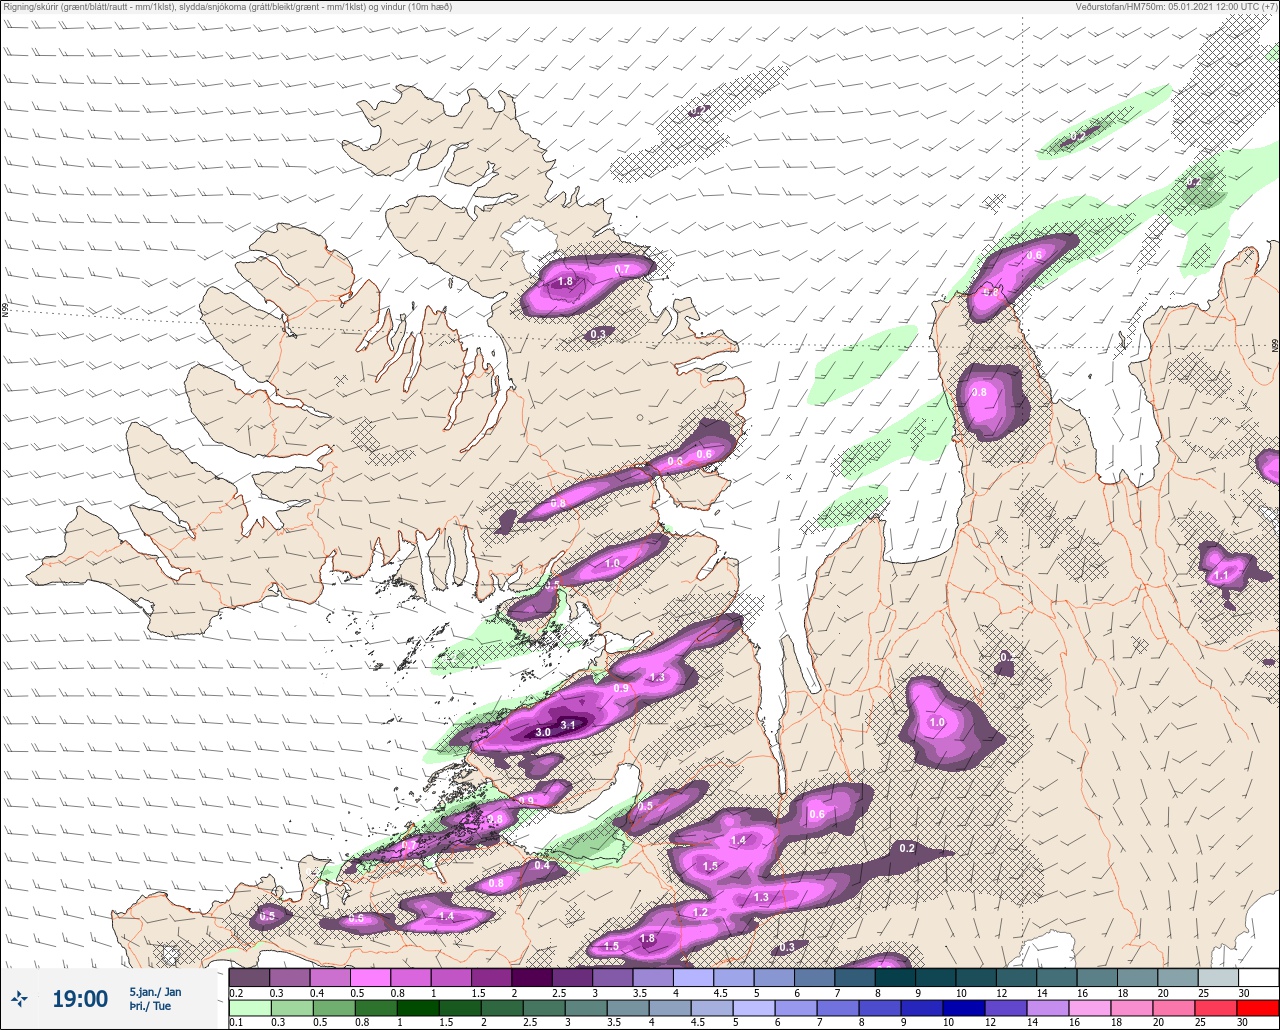Click the 19:00 forecast time display

click(x=80, y=998)
